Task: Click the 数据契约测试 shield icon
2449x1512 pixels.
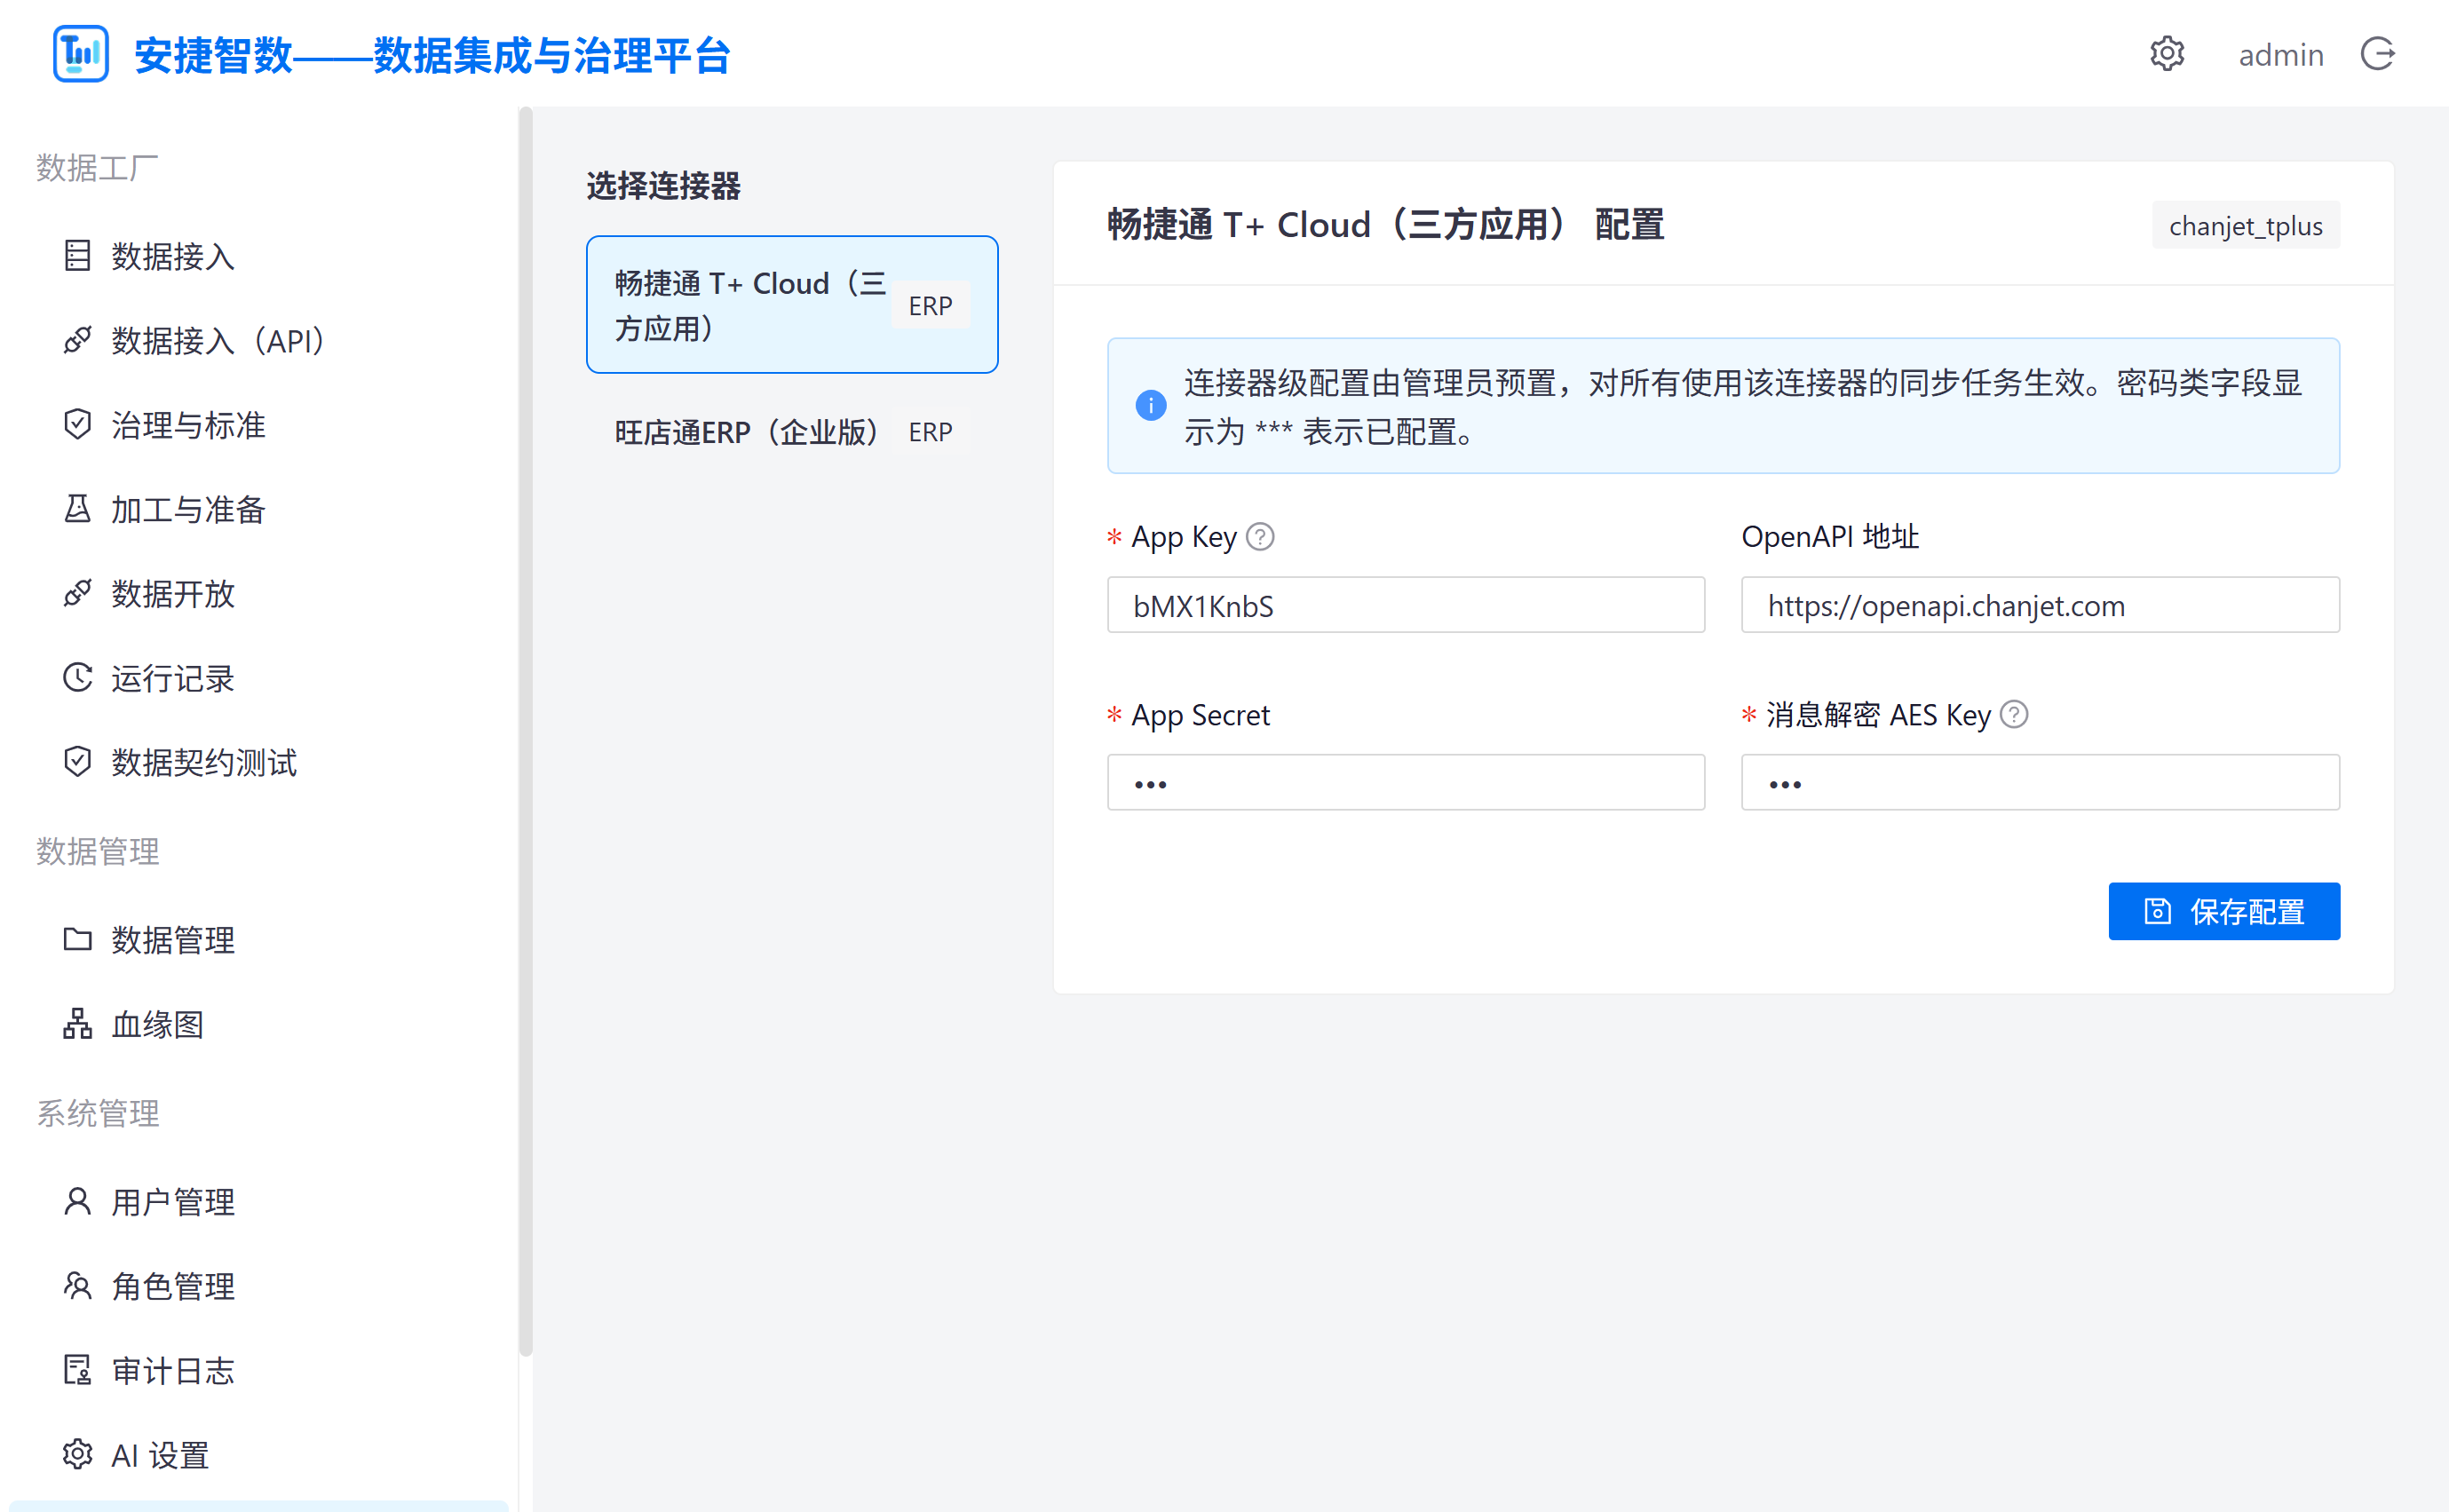Action: [77, 762]
